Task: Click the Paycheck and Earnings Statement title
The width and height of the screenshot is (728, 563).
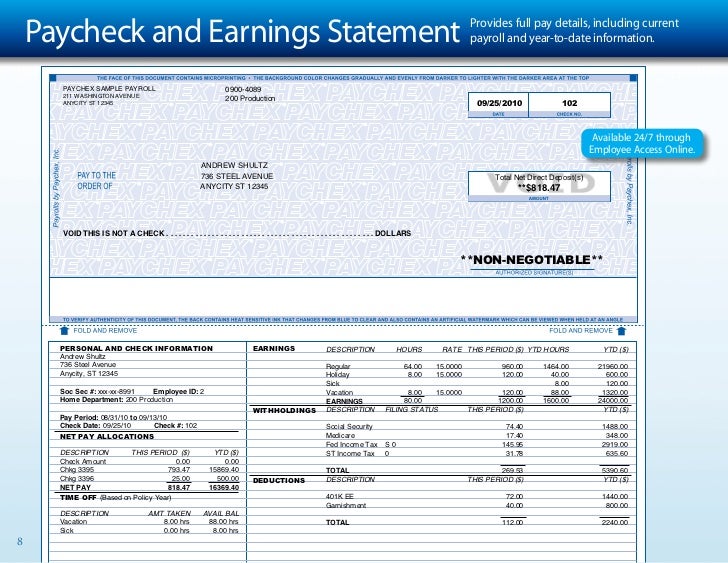Action: coord(242,31)
